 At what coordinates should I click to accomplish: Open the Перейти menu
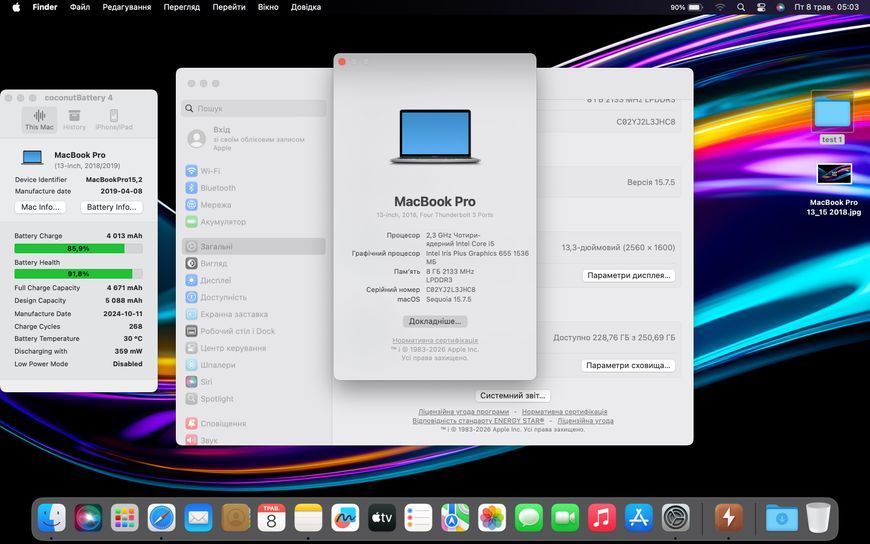click(x=229, y=7)
